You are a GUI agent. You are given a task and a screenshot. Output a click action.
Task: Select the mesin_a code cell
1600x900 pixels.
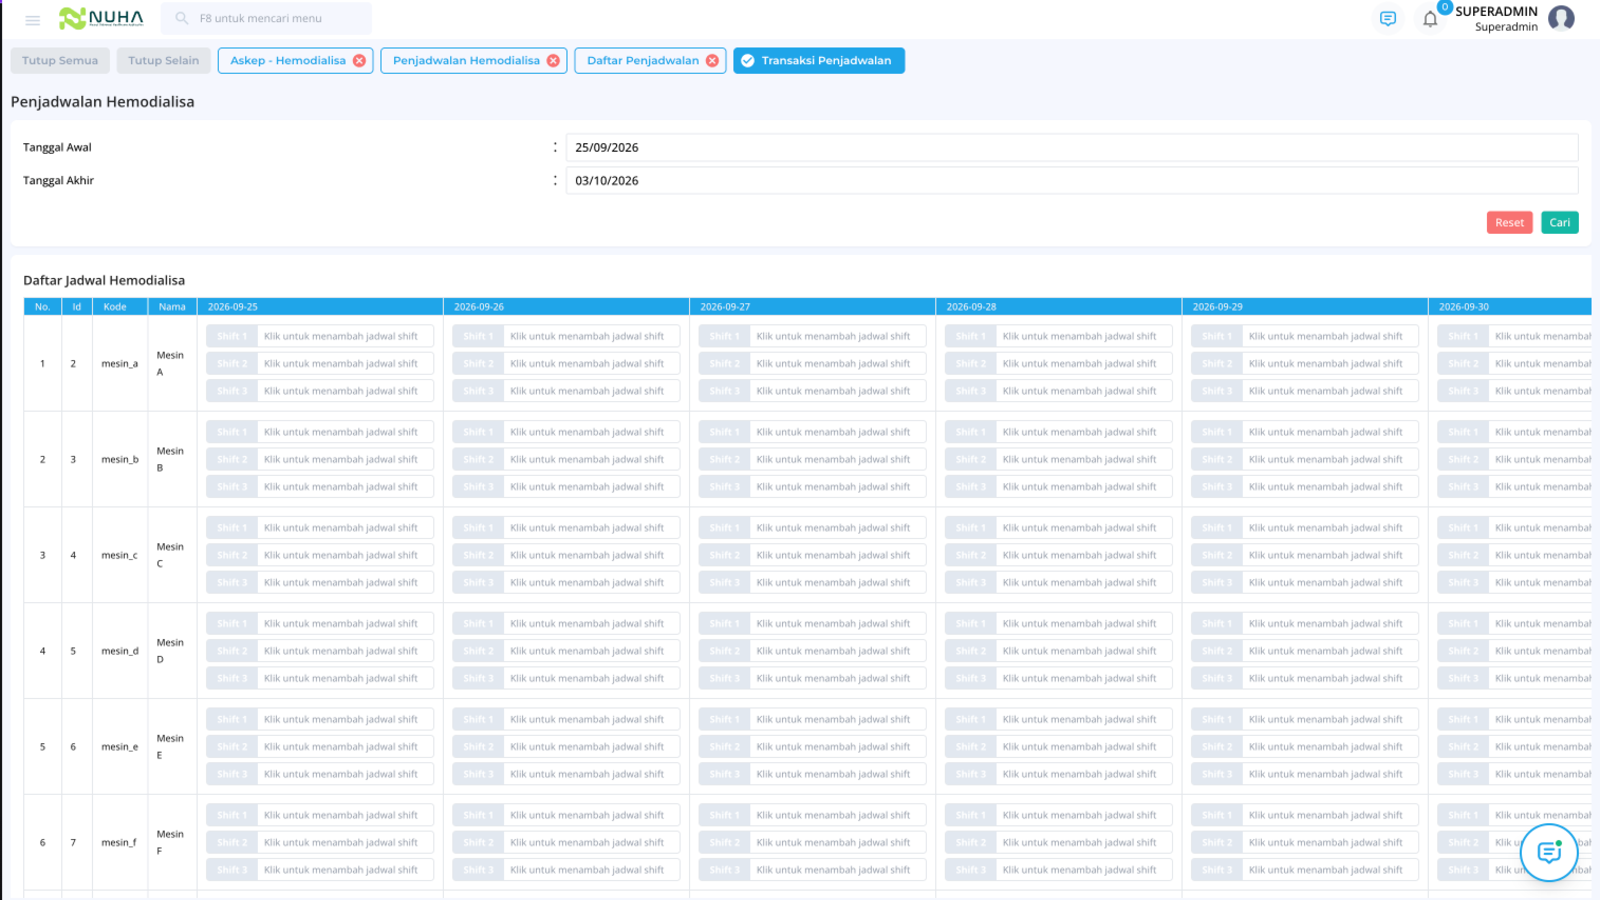pyautogui.click(x=120, y=364)
